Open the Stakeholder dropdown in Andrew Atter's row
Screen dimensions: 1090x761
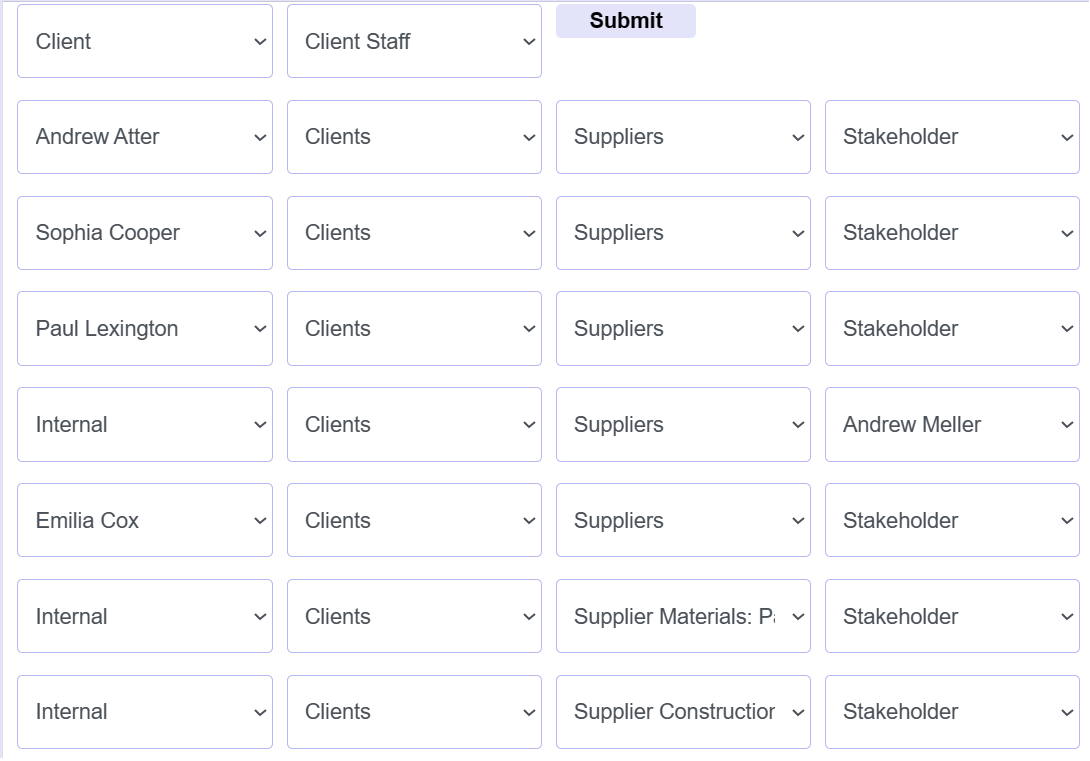[951, 137]
